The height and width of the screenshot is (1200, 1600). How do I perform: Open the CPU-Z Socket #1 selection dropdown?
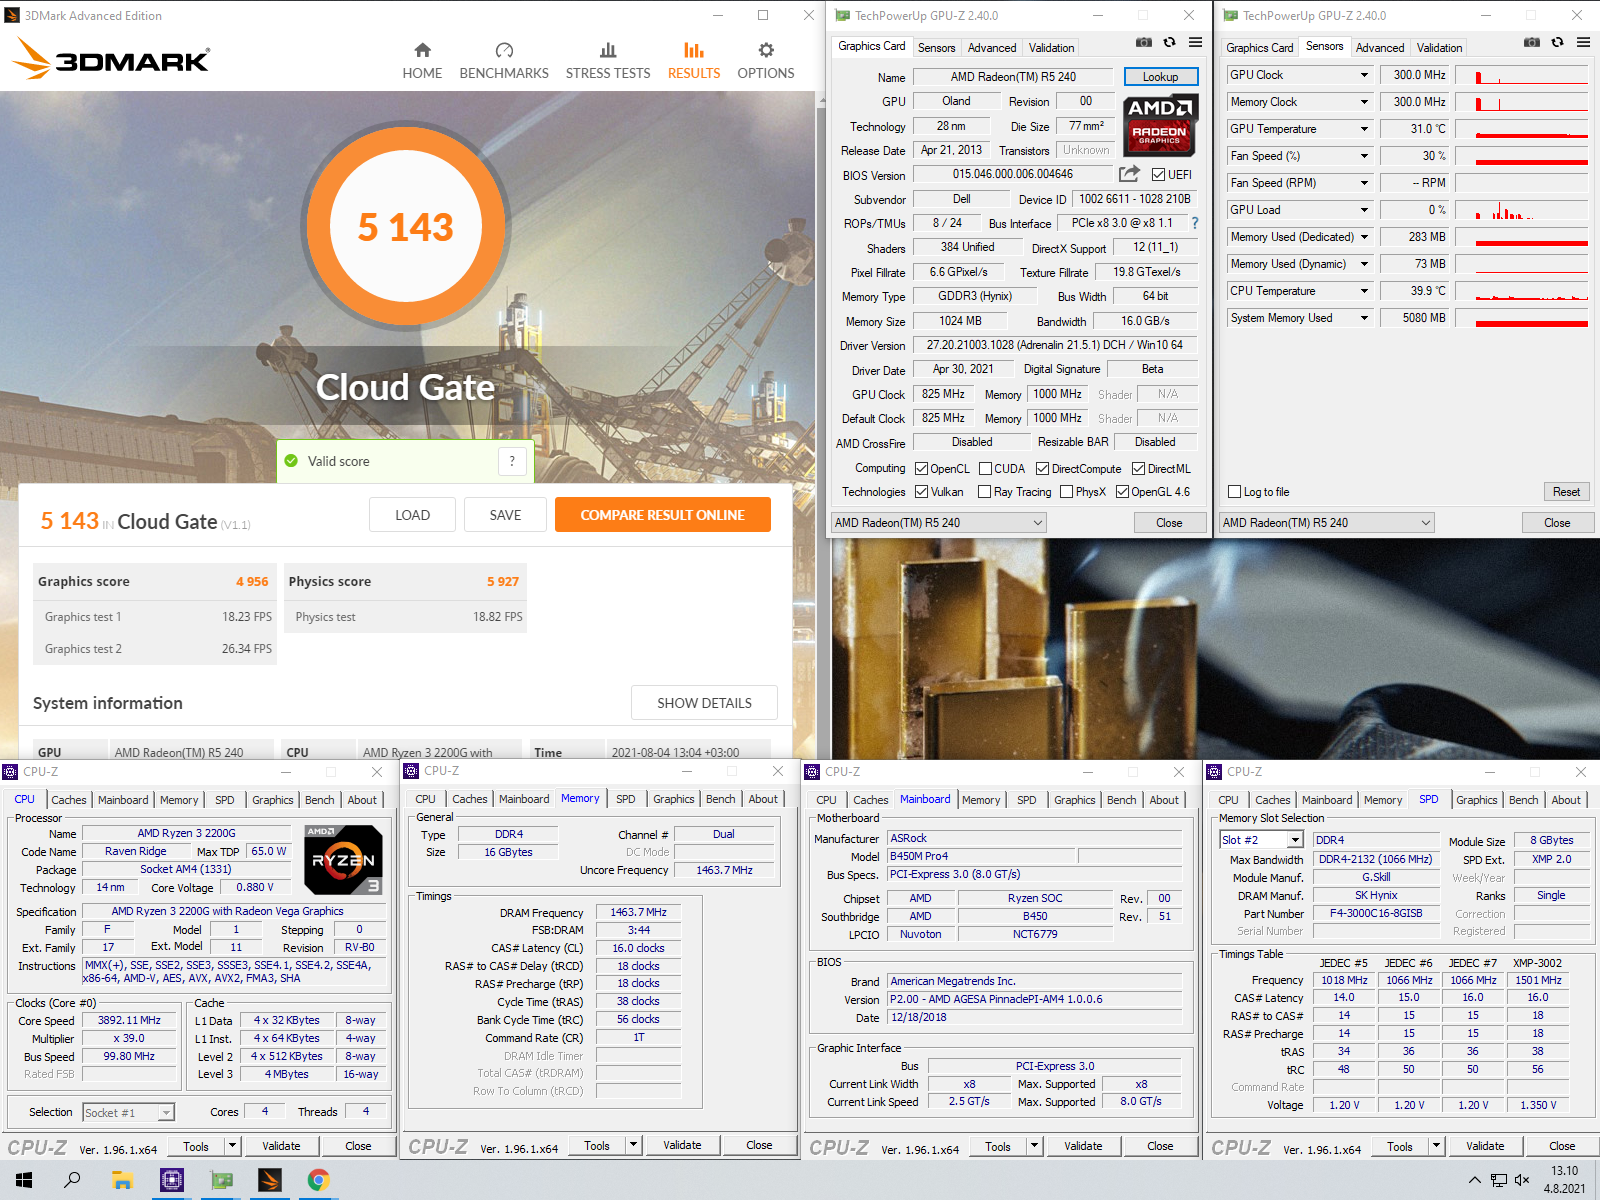tap(128, 1112)
